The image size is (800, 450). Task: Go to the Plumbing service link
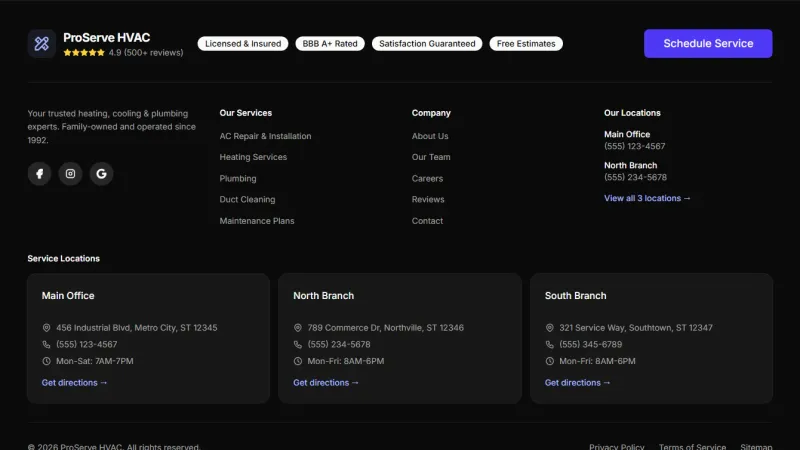[x=238, y=179]
